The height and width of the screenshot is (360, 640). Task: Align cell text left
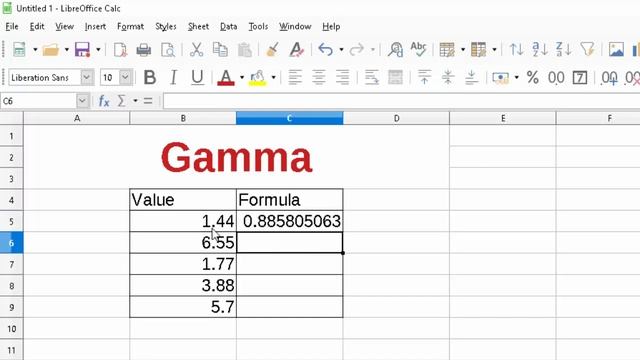click(295, 78)
